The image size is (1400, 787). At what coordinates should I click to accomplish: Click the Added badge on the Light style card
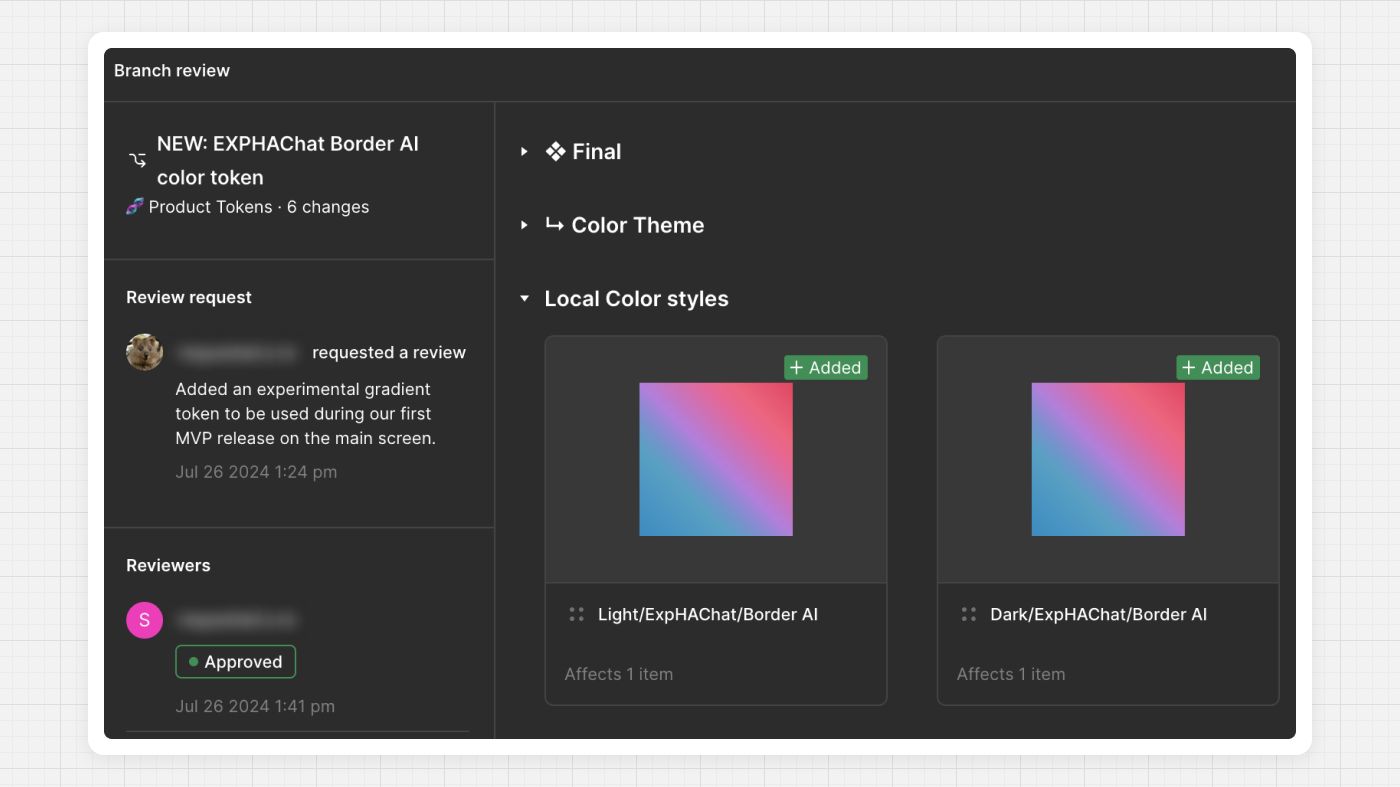coord(825,368)
